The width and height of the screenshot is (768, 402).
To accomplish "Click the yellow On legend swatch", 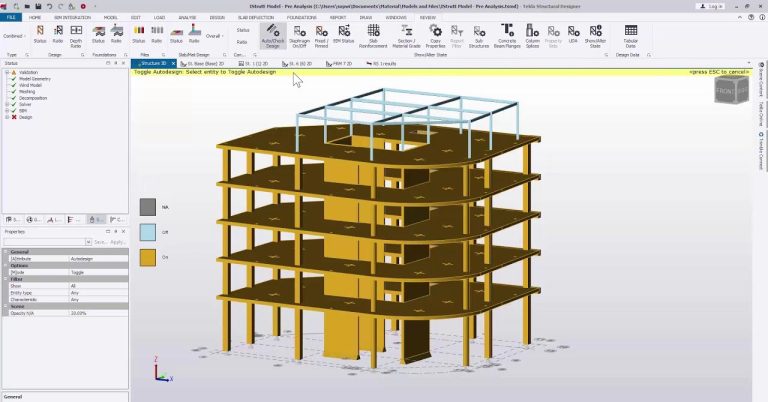I will click(148, 258).
